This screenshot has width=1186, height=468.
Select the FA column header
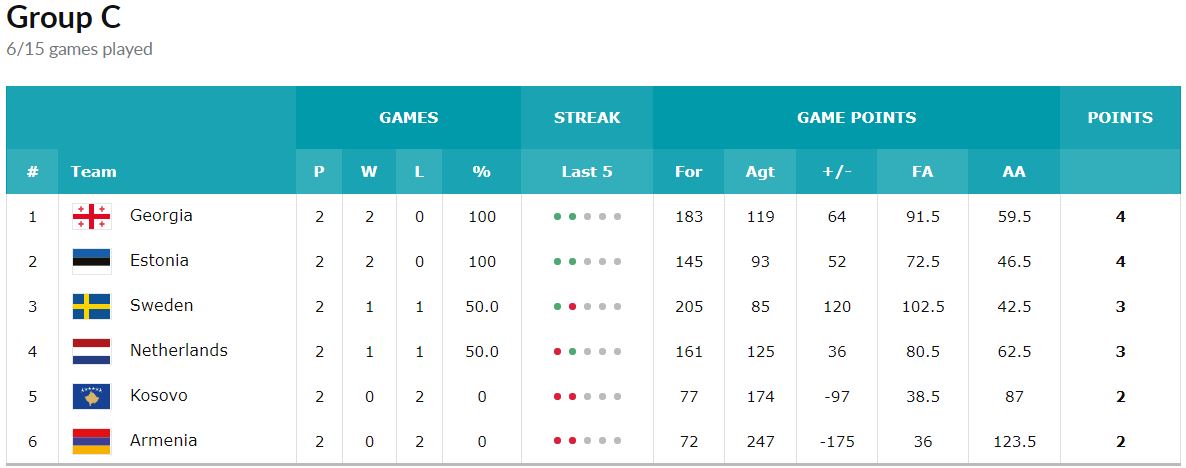(x=923, y=172)
